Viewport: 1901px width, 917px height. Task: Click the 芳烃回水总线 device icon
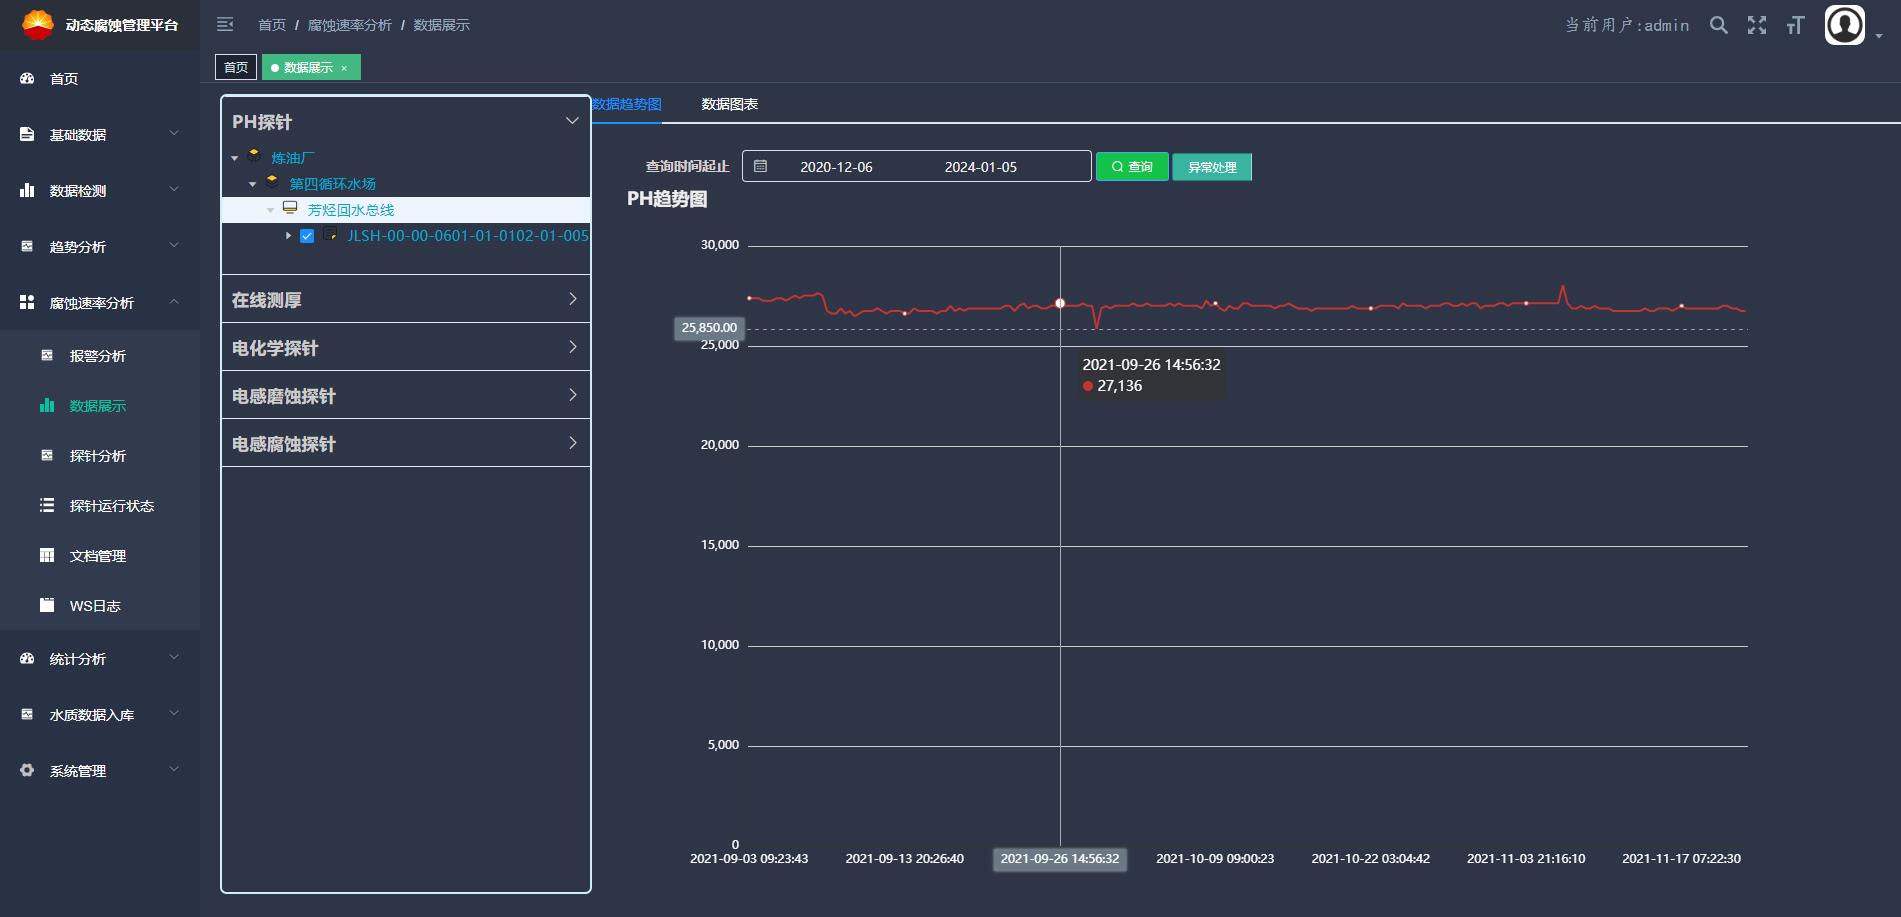(x=290, y=208)
